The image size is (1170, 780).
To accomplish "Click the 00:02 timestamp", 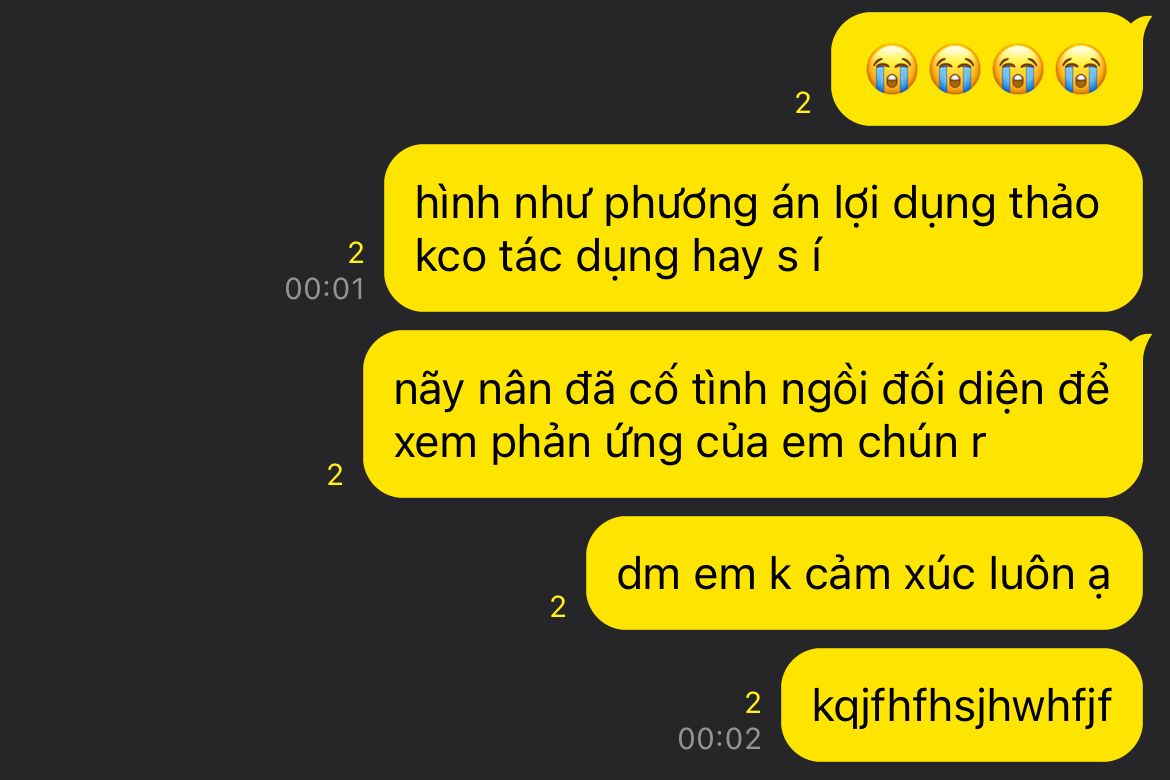I will click(x=719, y=739).
